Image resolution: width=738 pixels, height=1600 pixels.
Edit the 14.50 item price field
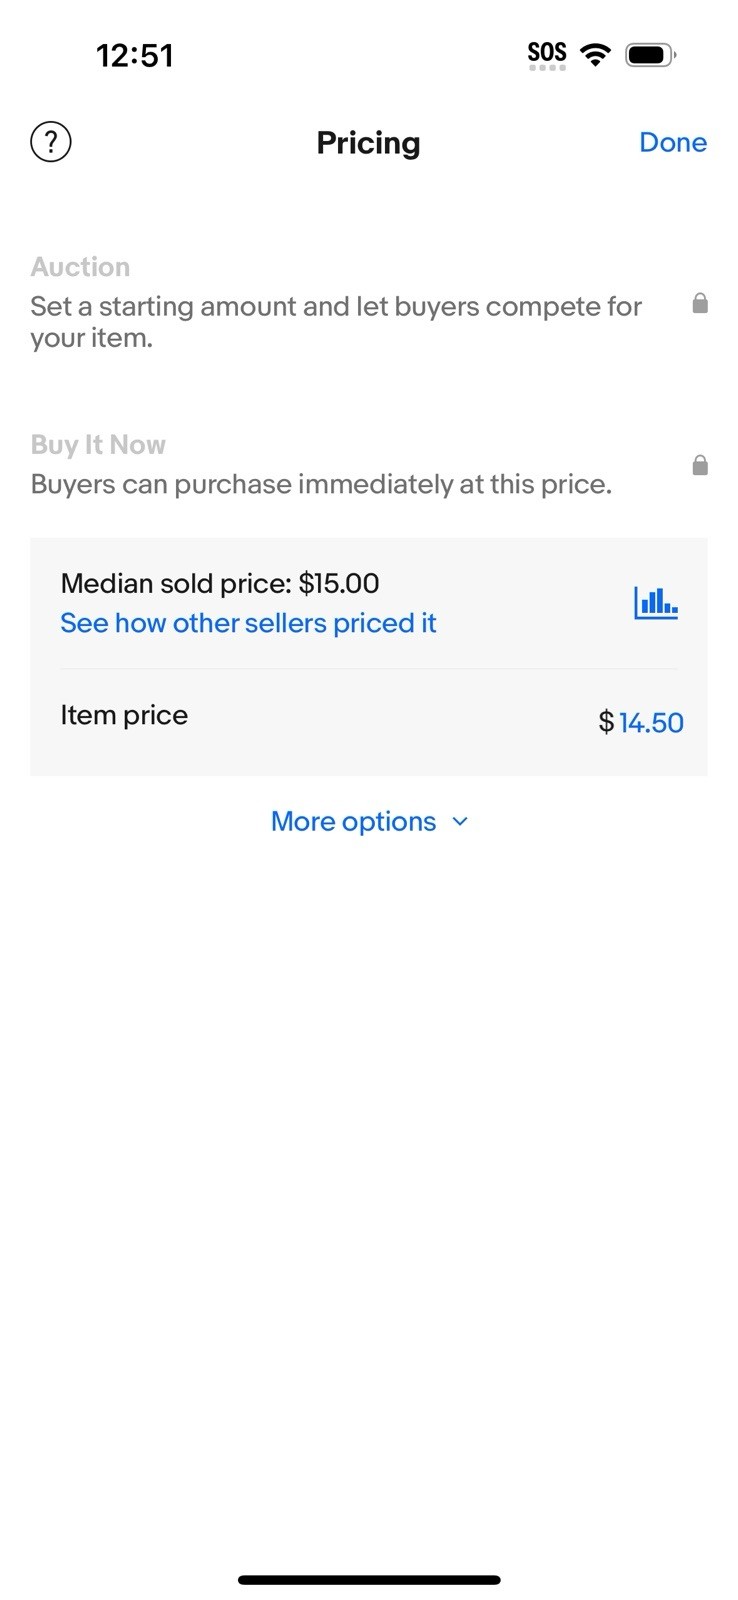[x=651, y=722]
